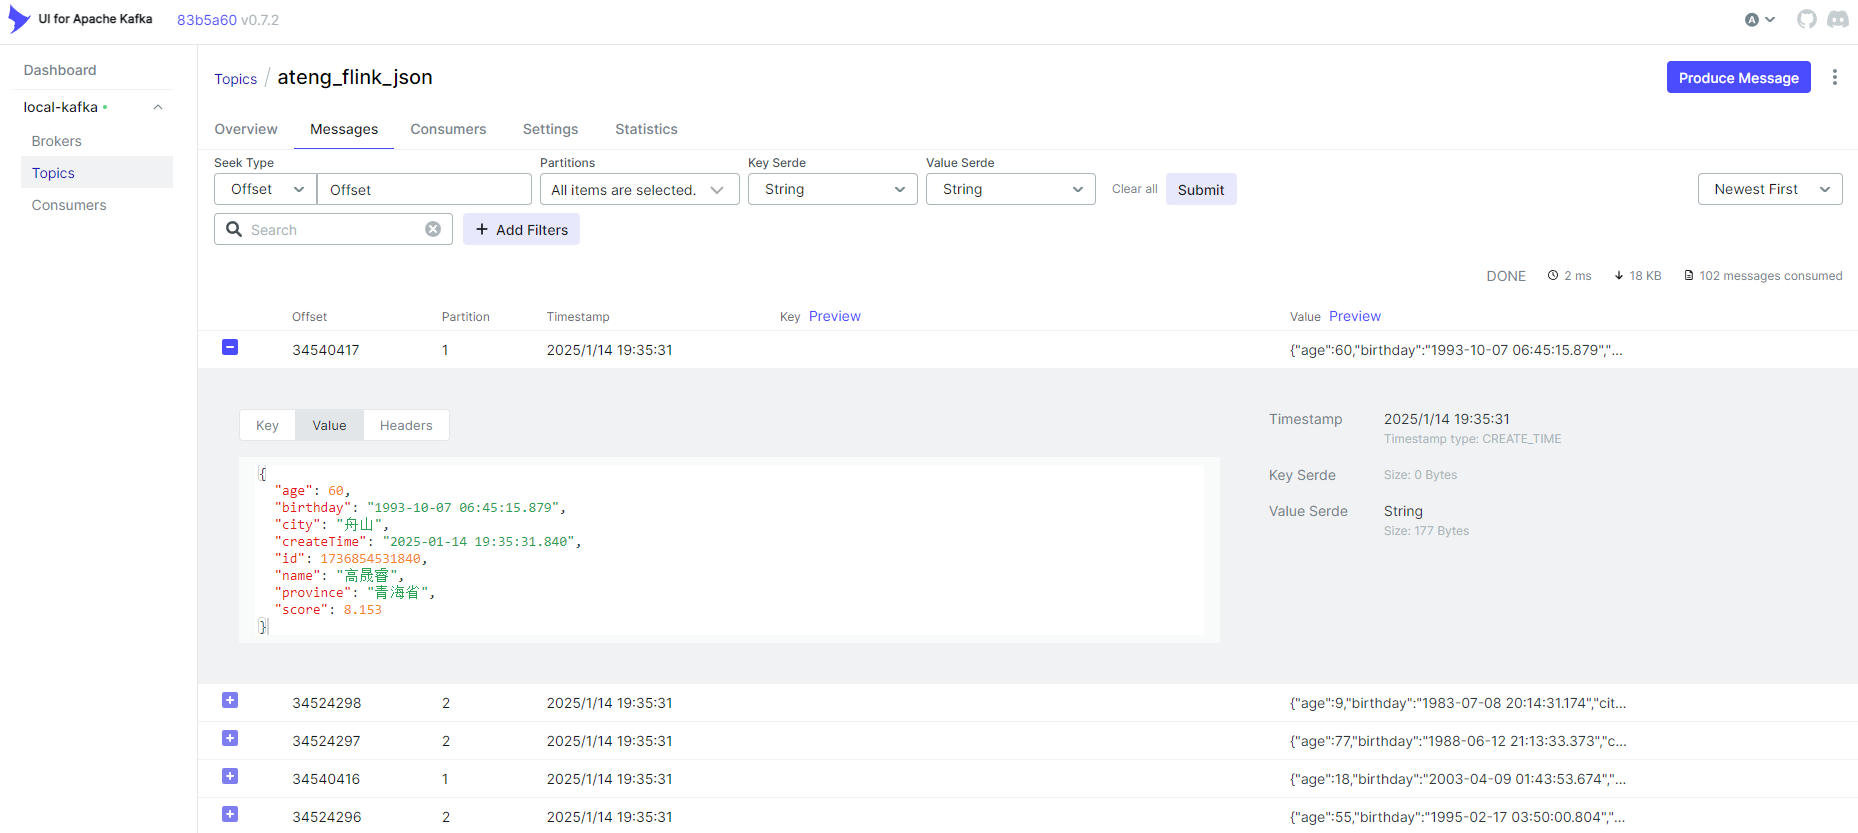The width and height of the screenshot is (1858, 833).
Task: Open the Partitions selection dropdown
Action: coord(639,190)
